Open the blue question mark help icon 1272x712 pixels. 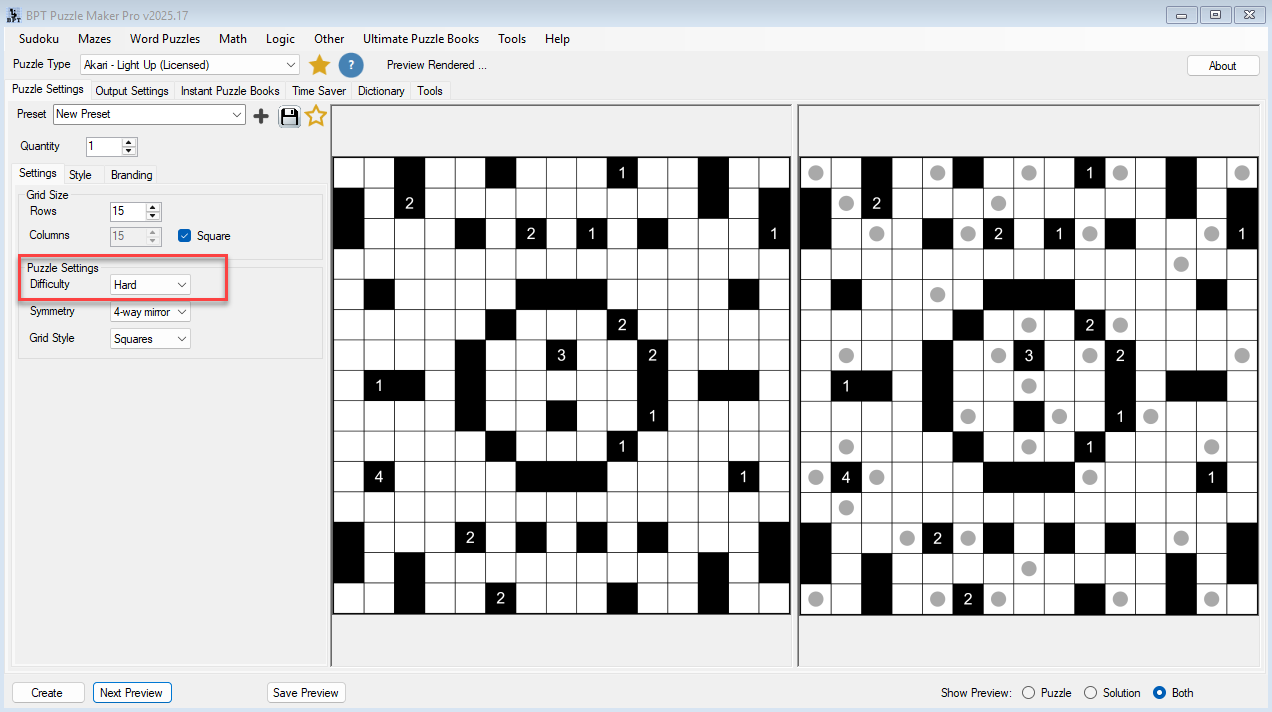click(350, 65)
